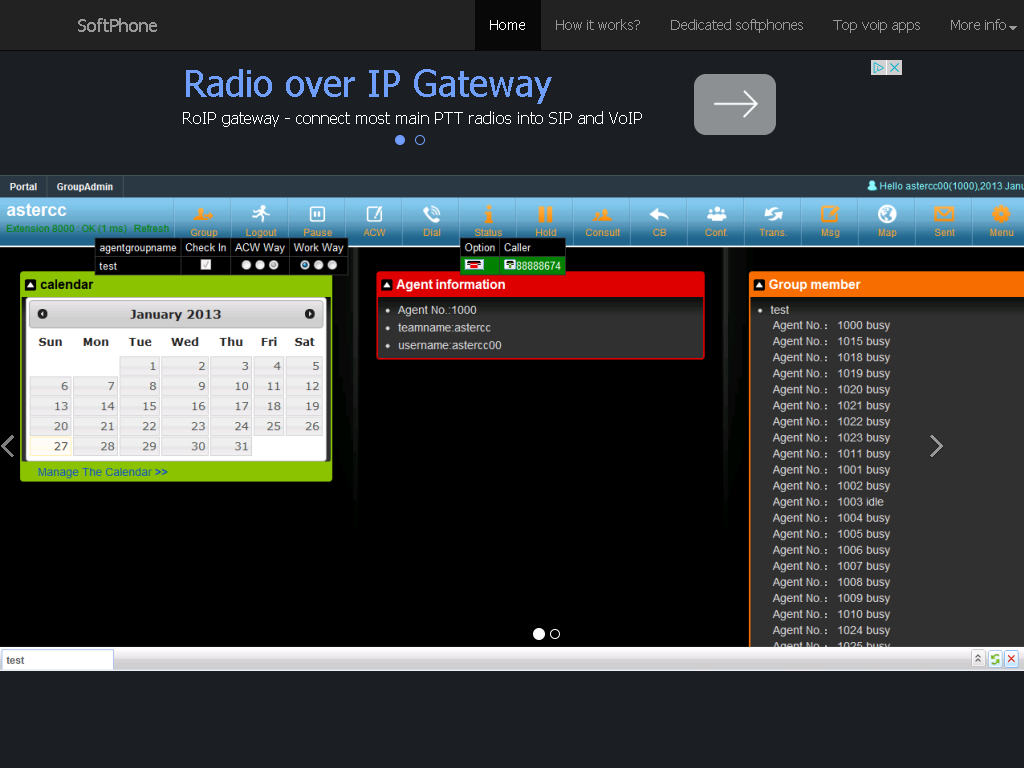The width and height of the screenshot is (1024, 768).
Task: Click the Manage The Calendar link
Action: [x=102, y=472]
